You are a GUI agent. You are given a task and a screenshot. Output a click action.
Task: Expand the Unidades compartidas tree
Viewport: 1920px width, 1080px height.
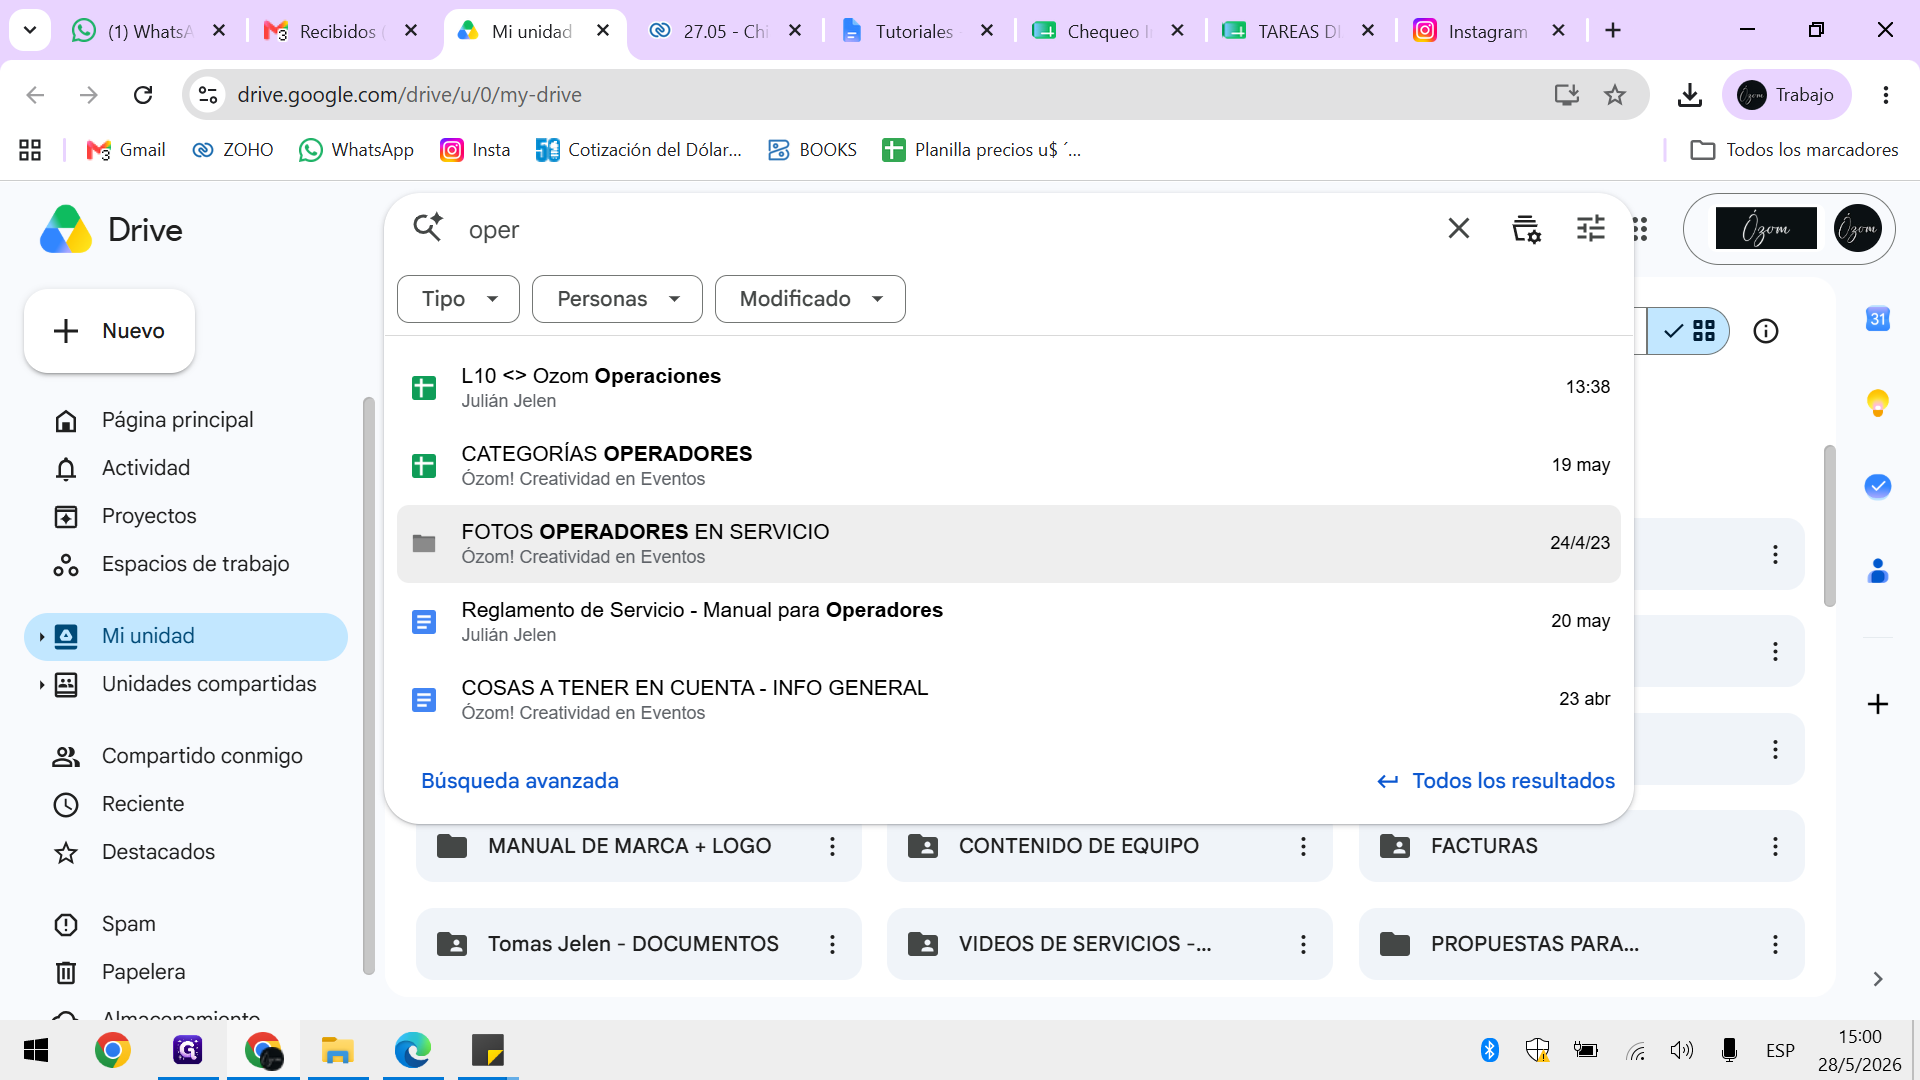(41, 685)
